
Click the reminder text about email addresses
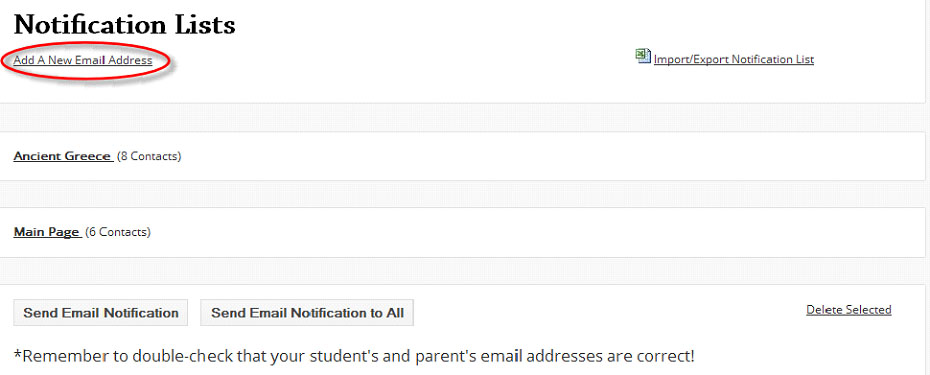(354, 357)
